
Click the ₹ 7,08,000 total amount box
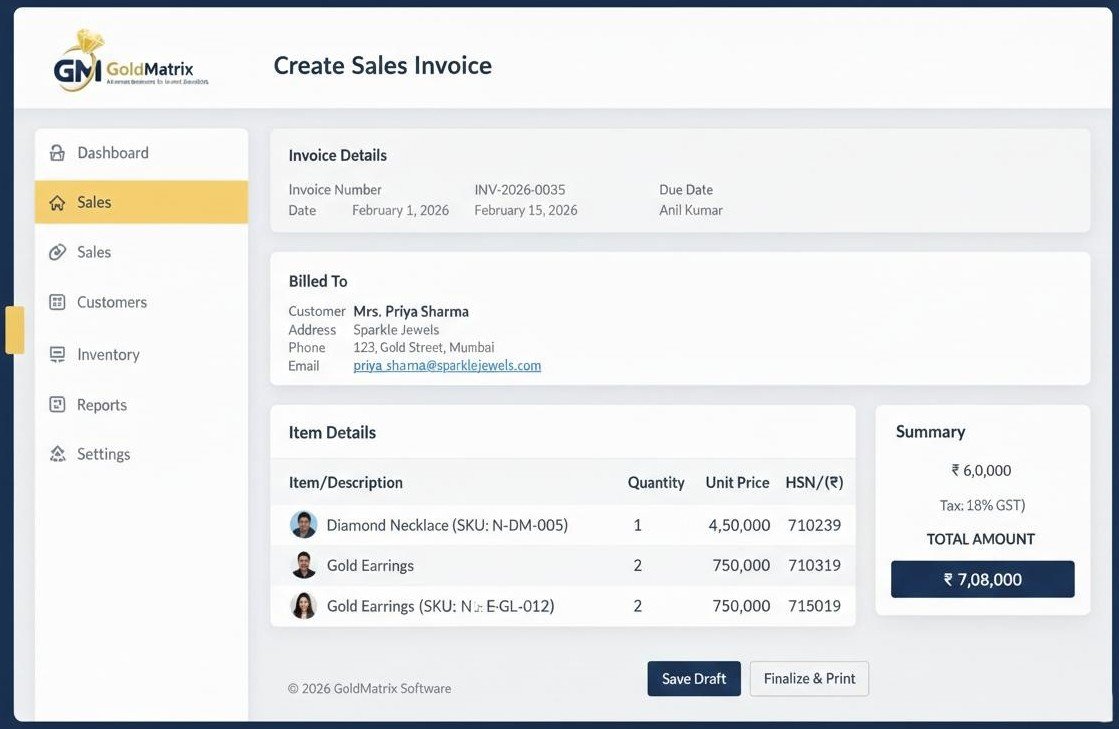click(x=982, y=579)
